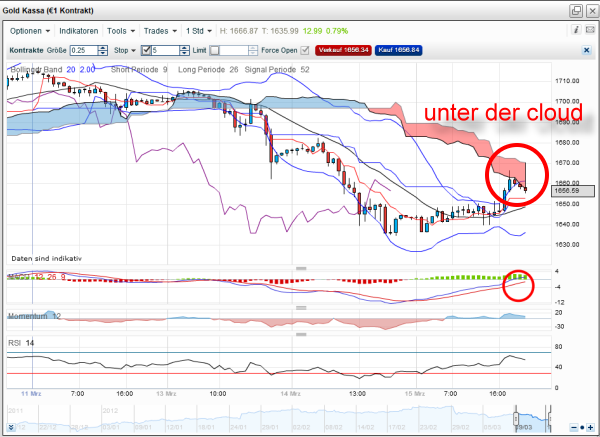Restore the Gold Kassa window size

[x=576, y=11]
